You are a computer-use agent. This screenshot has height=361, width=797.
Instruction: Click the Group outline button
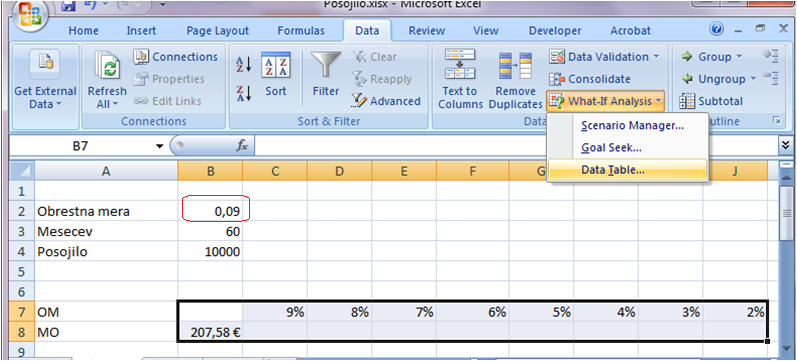click(706, 57)
